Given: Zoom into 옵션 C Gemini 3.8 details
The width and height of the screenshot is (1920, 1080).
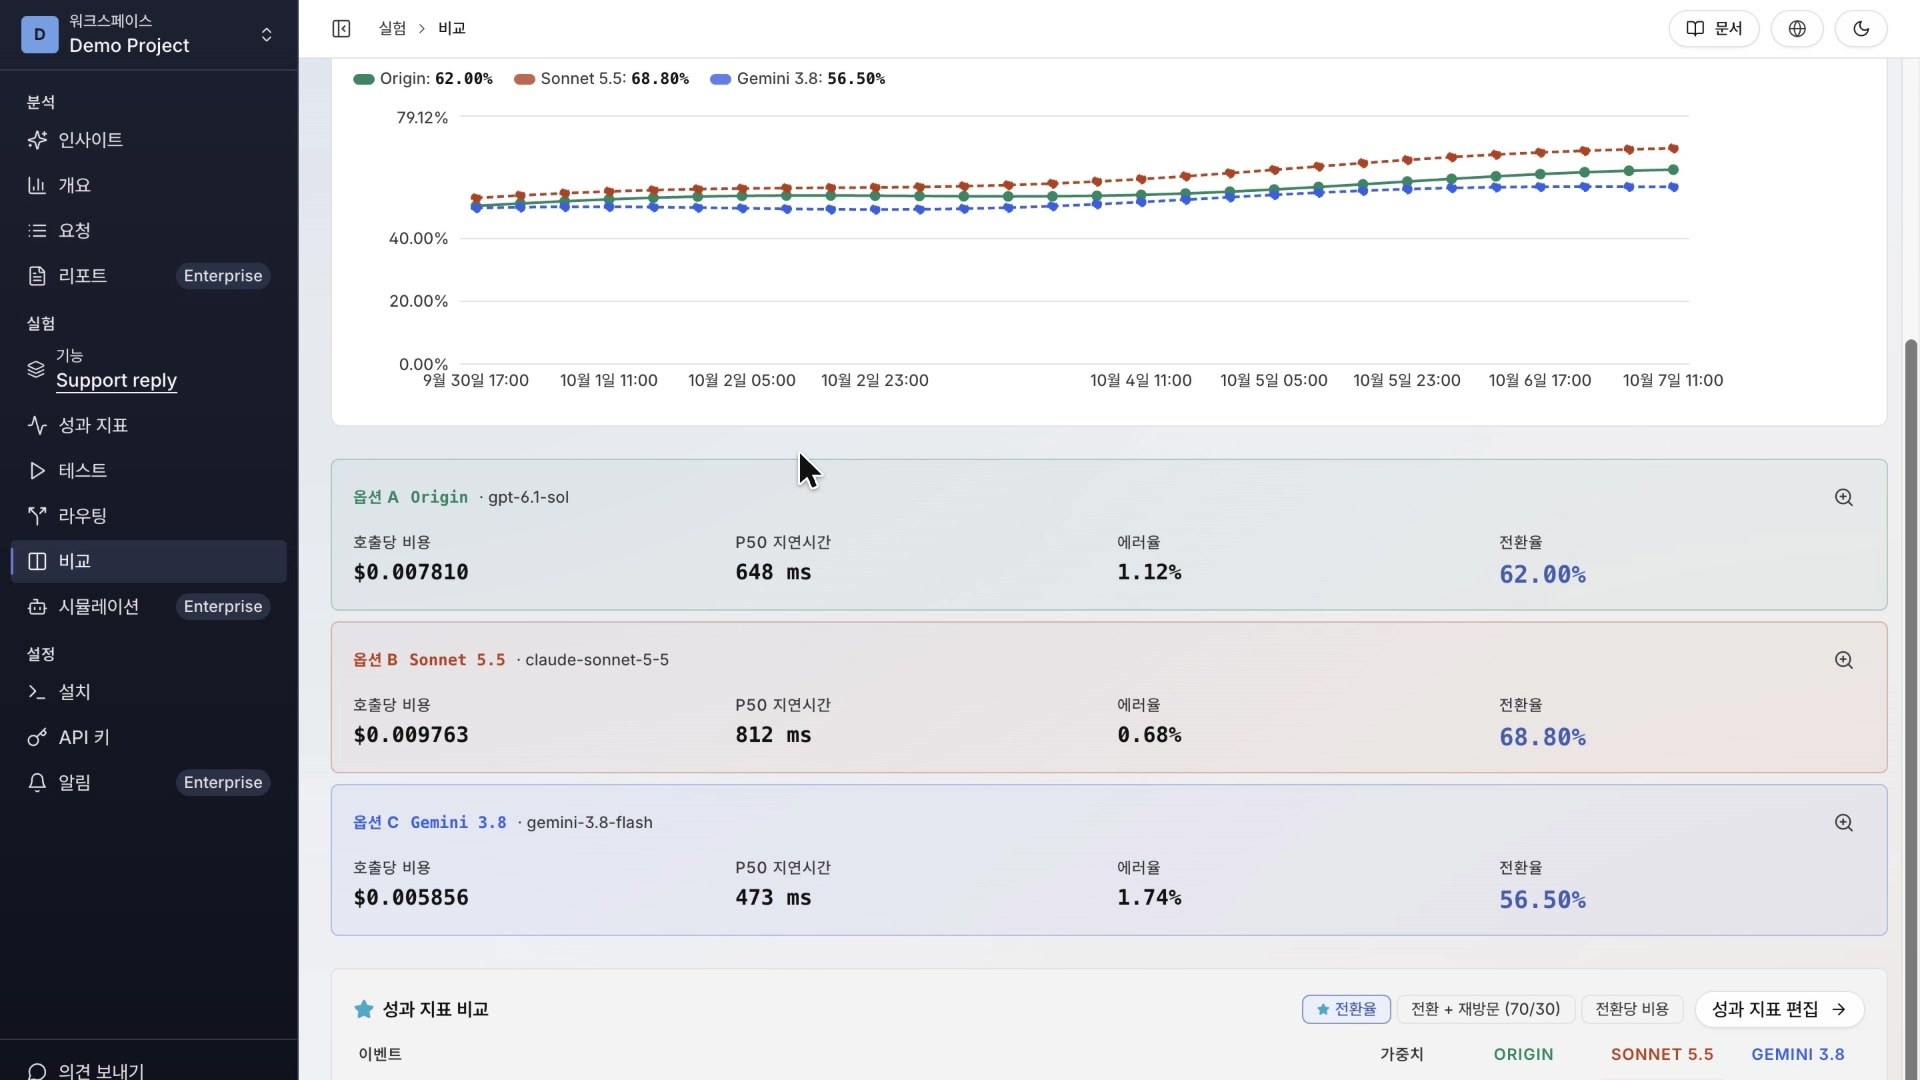Looking at the screenshot, I should pos(1844,822).
